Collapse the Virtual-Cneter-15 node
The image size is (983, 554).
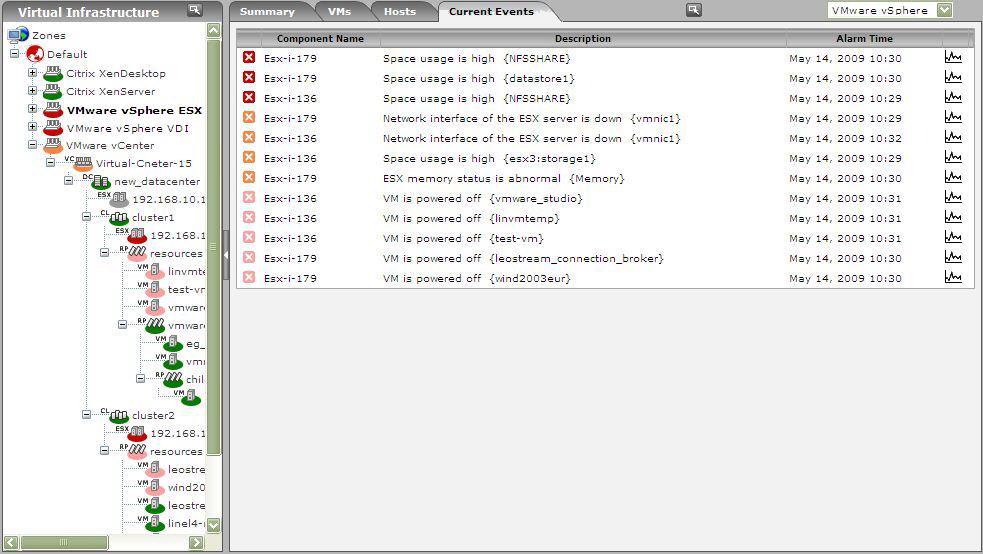pos(50,162)
